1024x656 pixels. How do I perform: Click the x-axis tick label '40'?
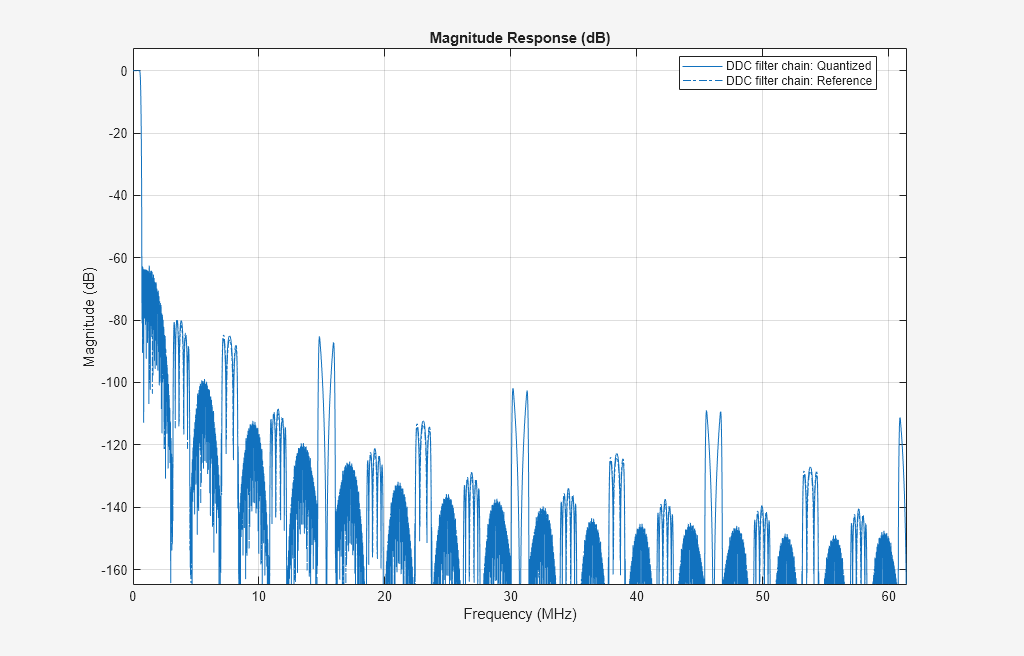pos(637,596)
